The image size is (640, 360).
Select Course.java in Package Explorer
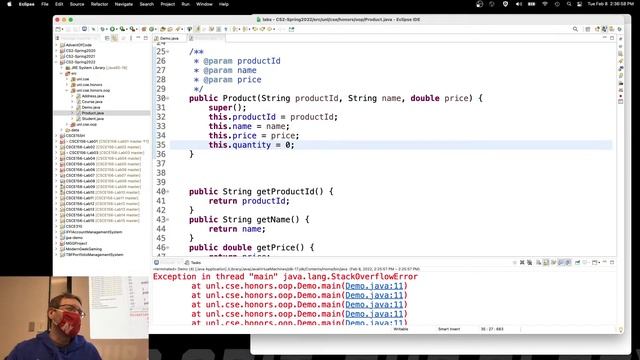tap(92, 102)
